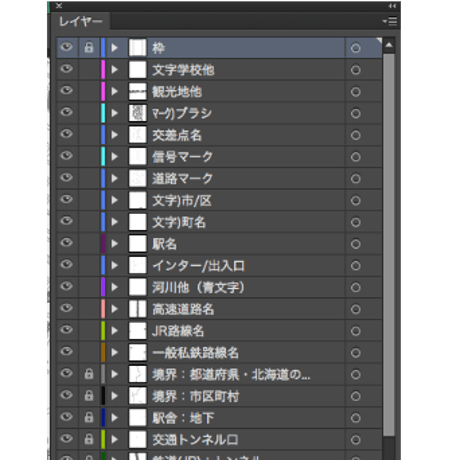Open the Layers panel flyout menu
Screen dimensions: 460x460
[390, 21]
